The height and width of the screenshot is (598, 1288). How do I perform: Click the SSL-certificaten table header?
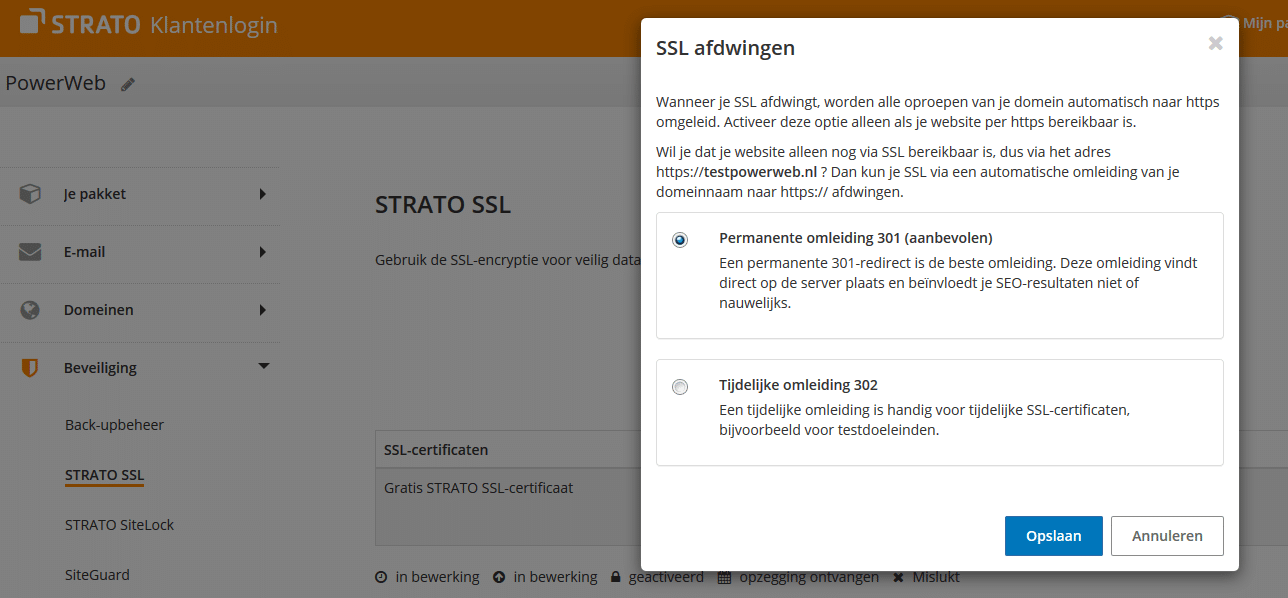436,450
